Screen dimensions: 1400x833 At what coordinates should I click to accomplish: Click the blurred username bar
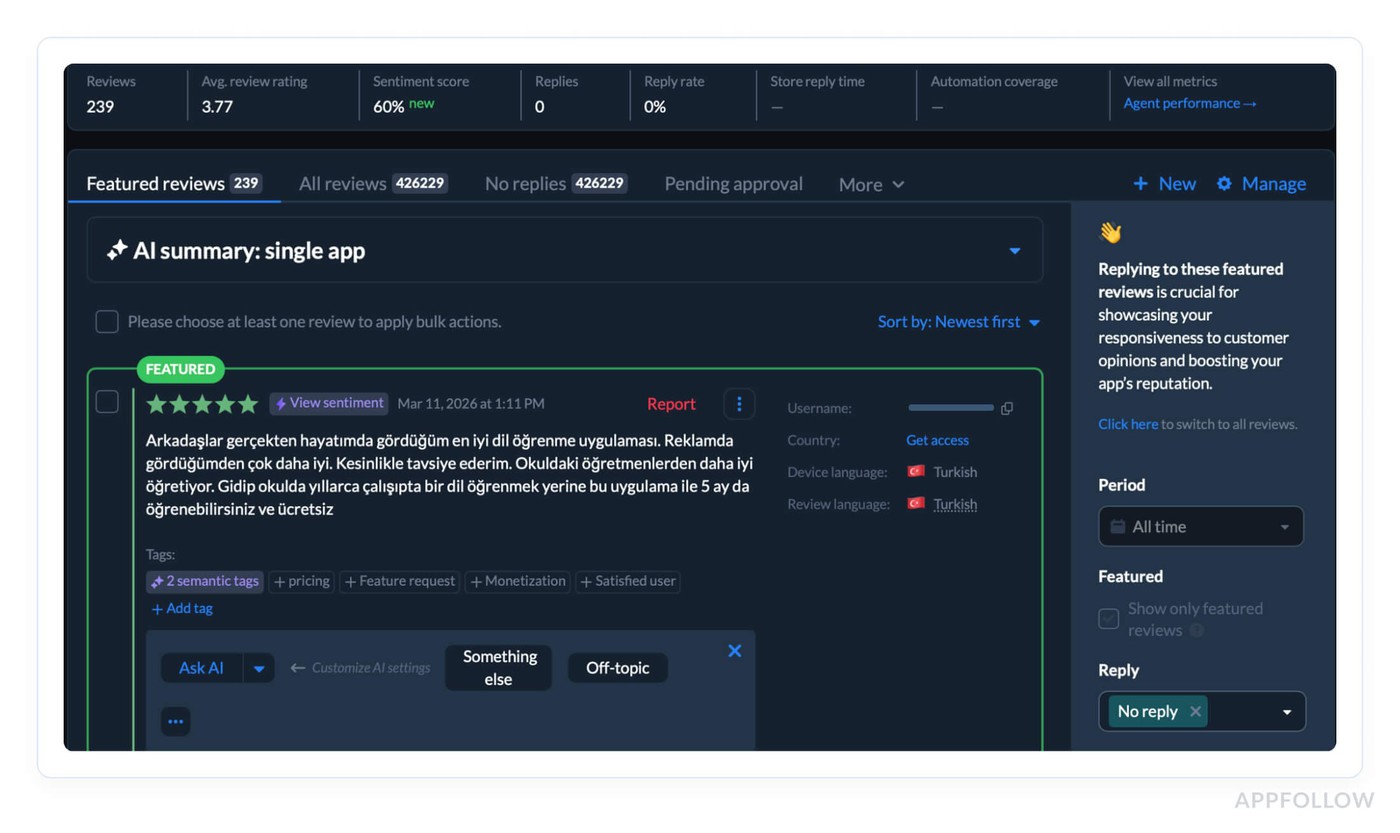click(x=951, y=408)
